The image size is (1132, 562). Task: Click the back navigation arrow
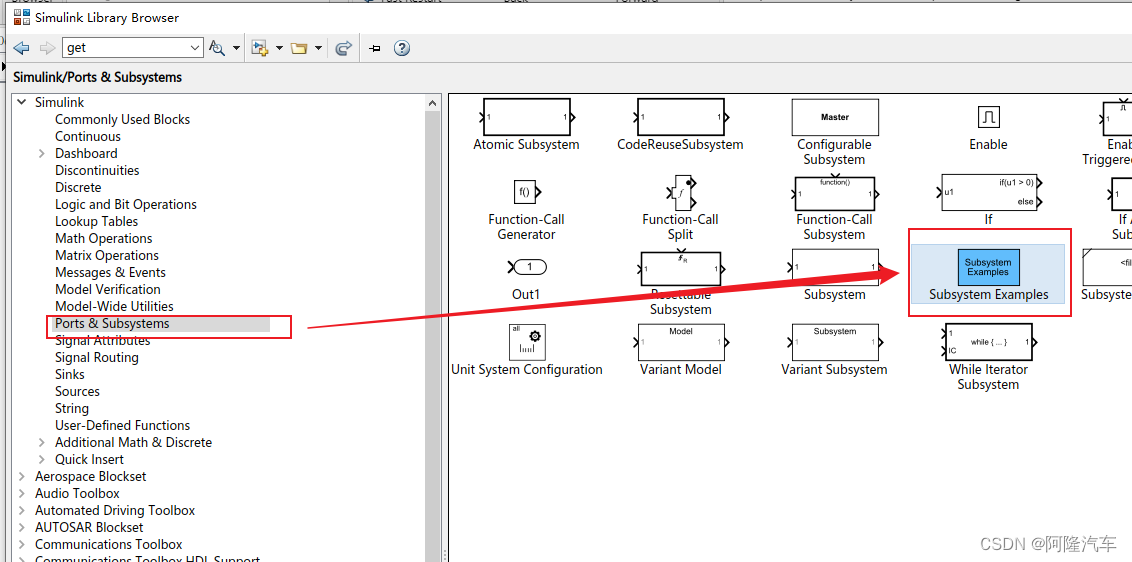(x=22, y=48)
